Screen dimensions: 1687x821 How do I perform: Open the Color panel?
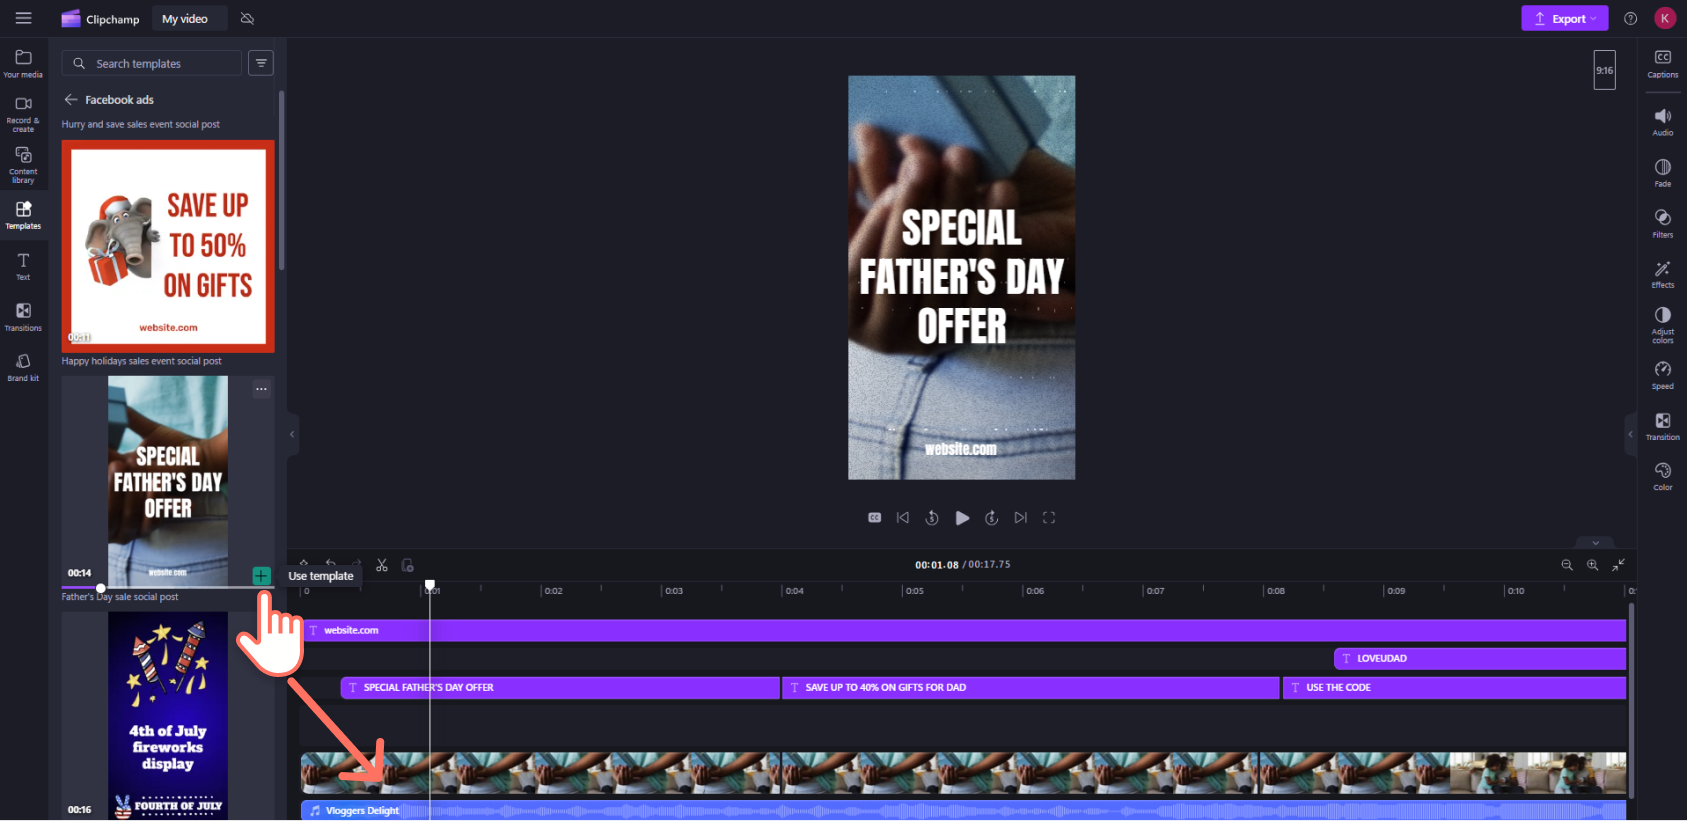pyautogui.click(x=1662, y=476)
